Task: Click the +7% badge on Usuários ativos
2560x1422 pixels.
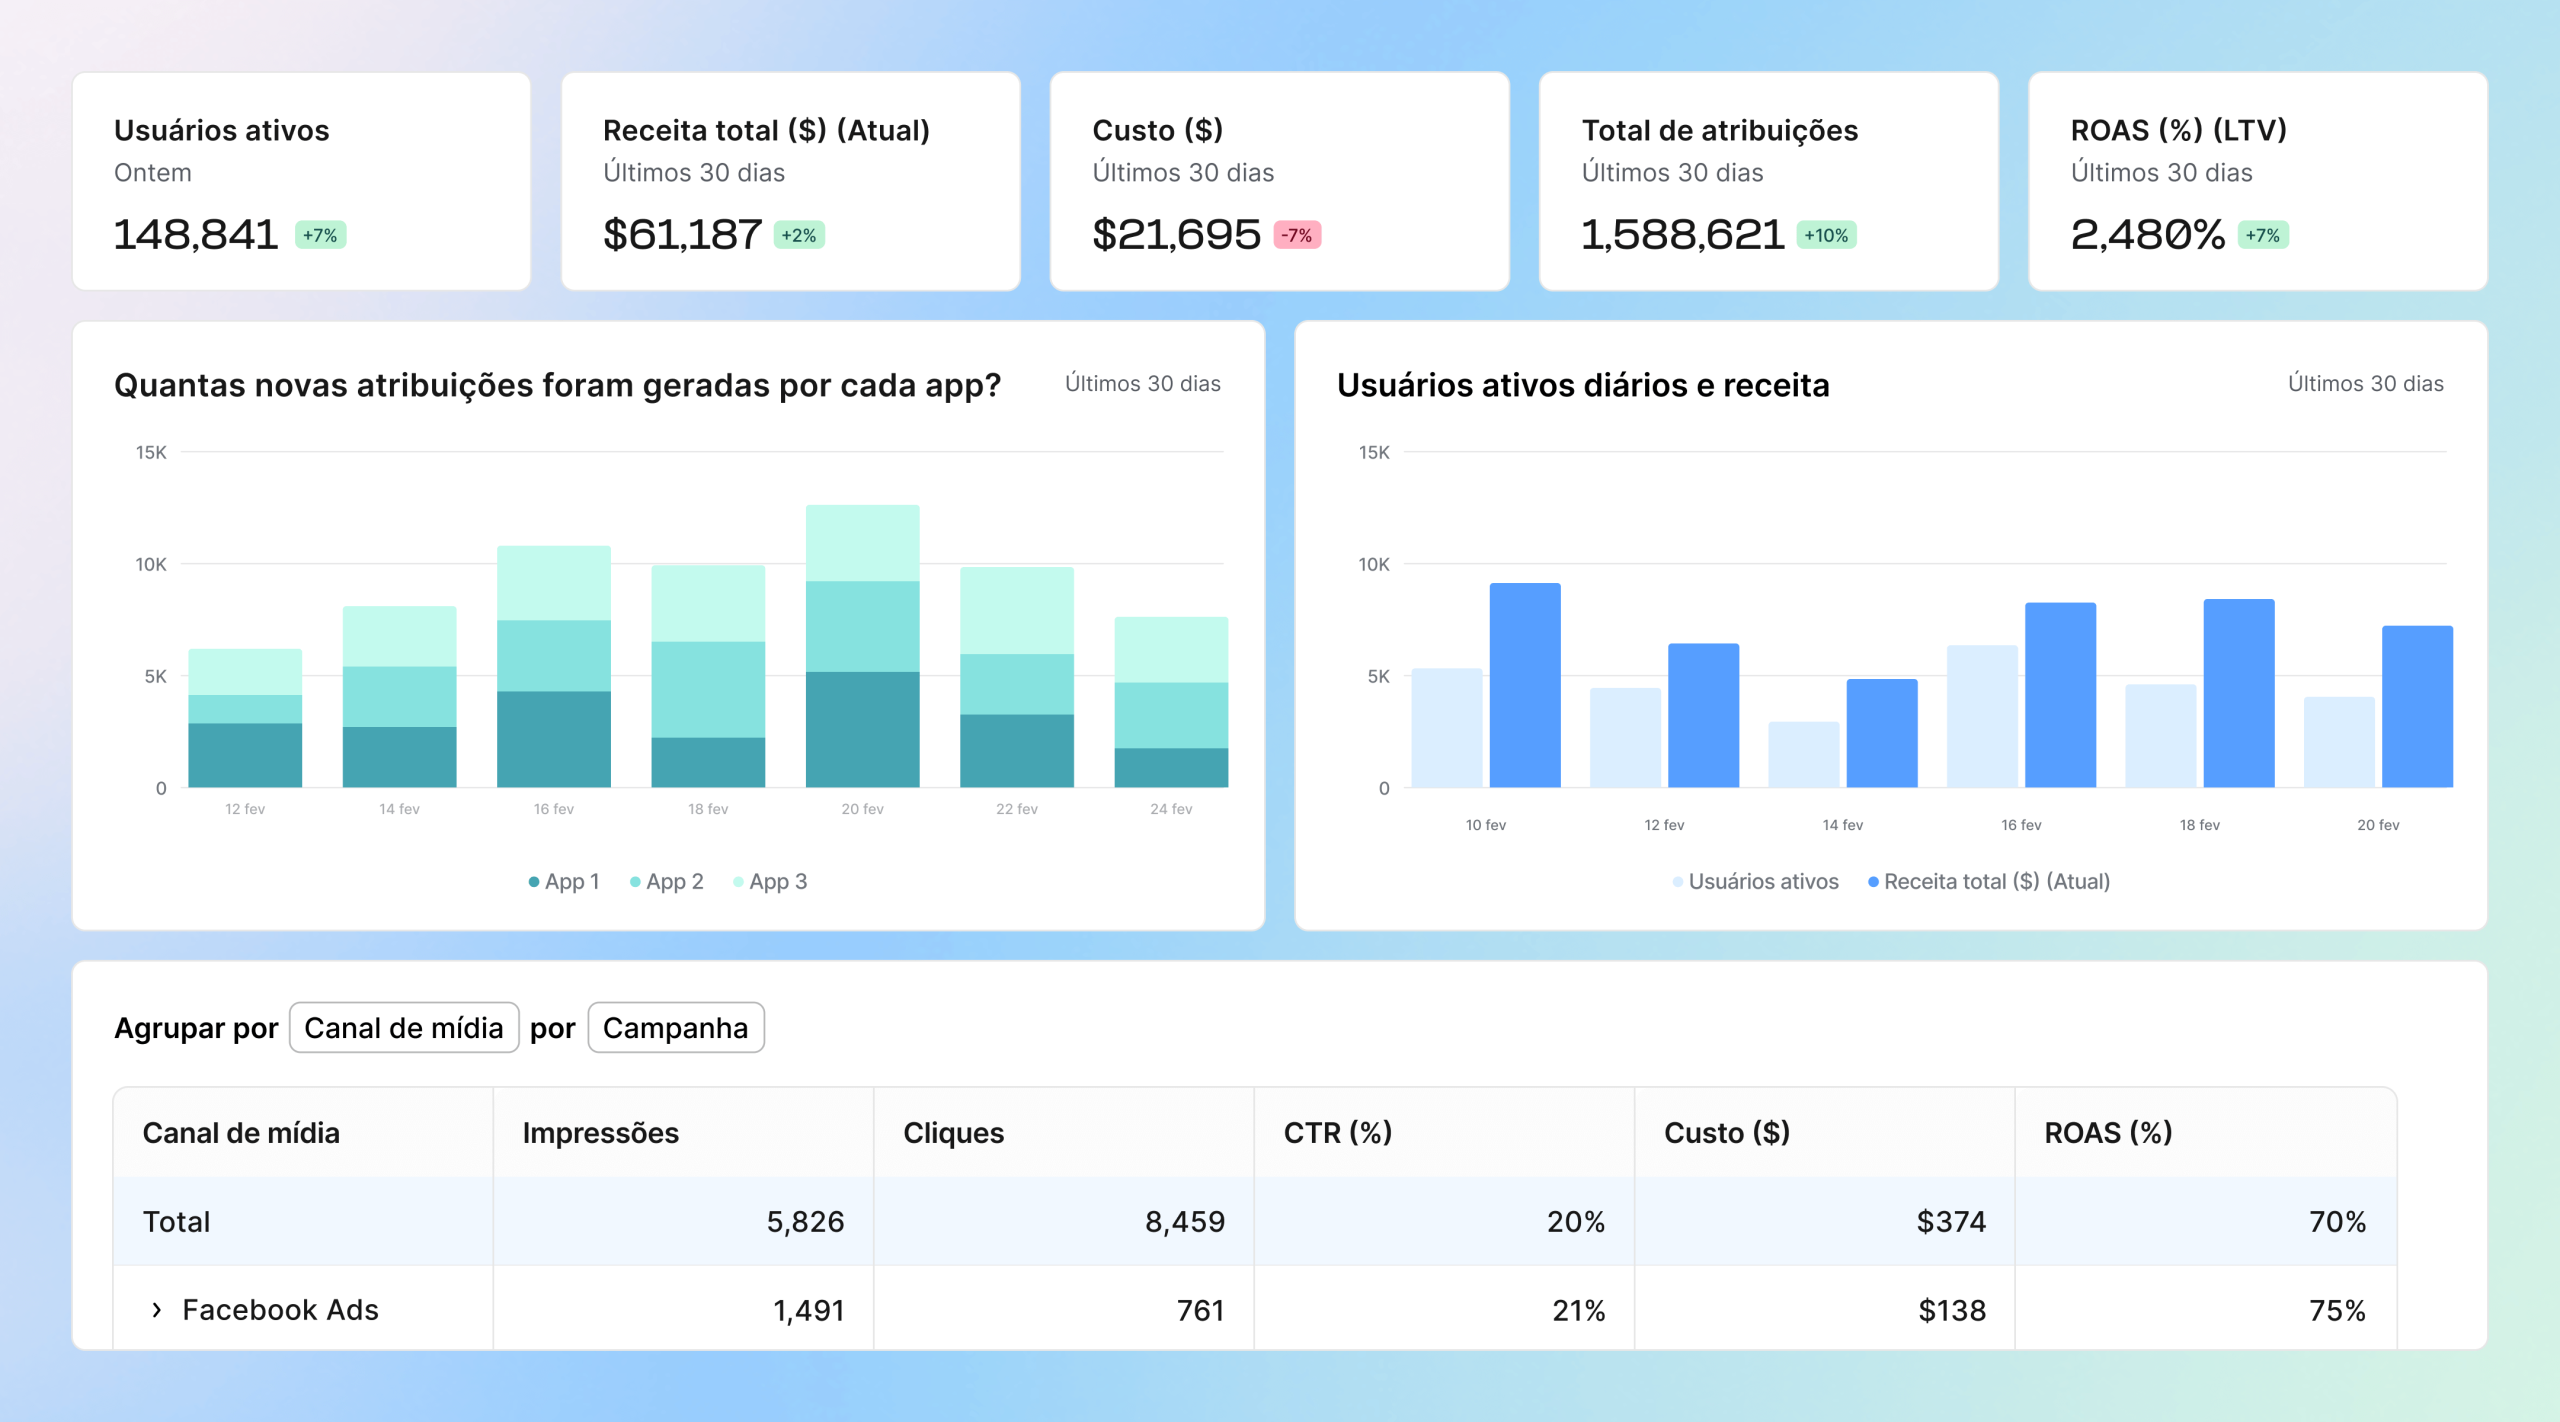Action: coord(320,236)
